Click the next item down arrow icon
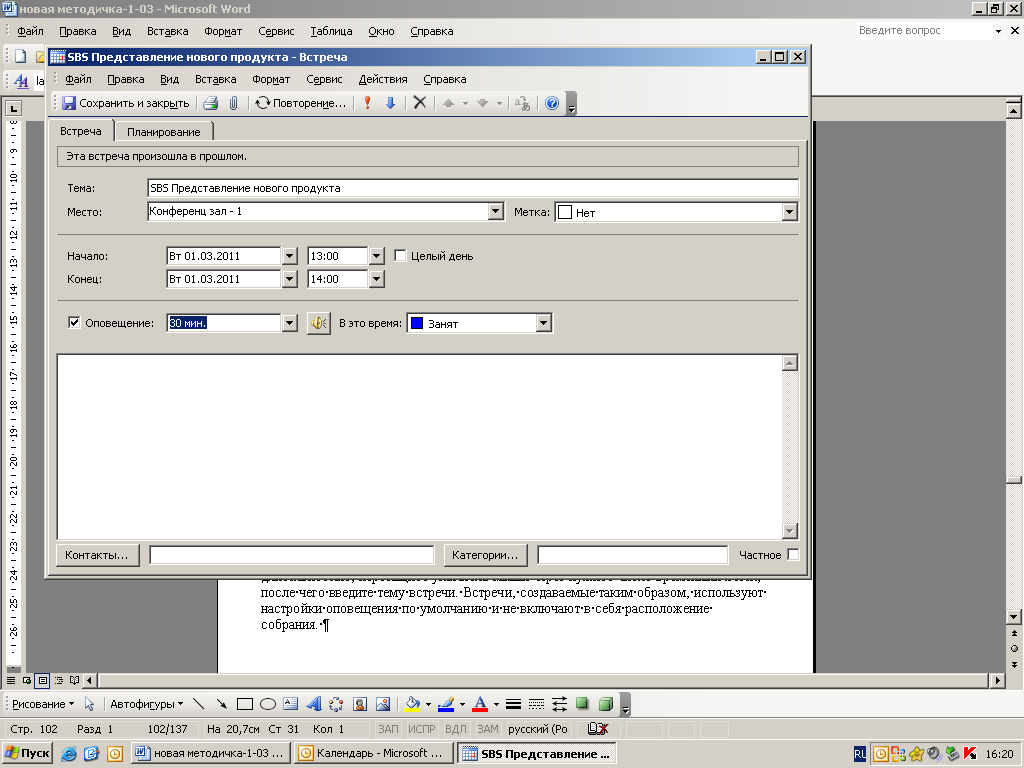 pyautogui.click(x=483, y=103)
